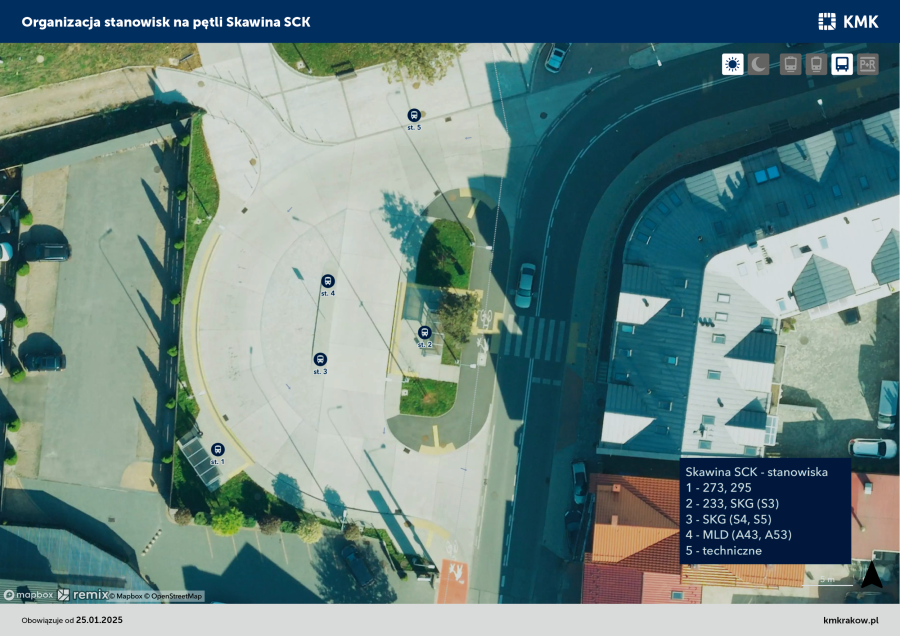The width and height of the screenshot is (900, 636).
Task: Toggle the P+R parking layer
Action: [868, 65]
